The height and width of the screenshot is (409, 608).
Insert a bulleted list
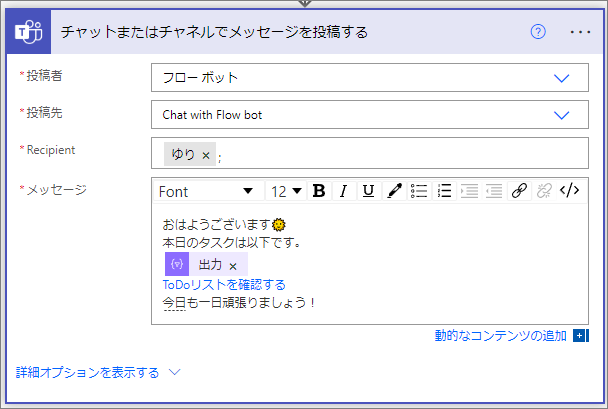click(x=419, y=191)
